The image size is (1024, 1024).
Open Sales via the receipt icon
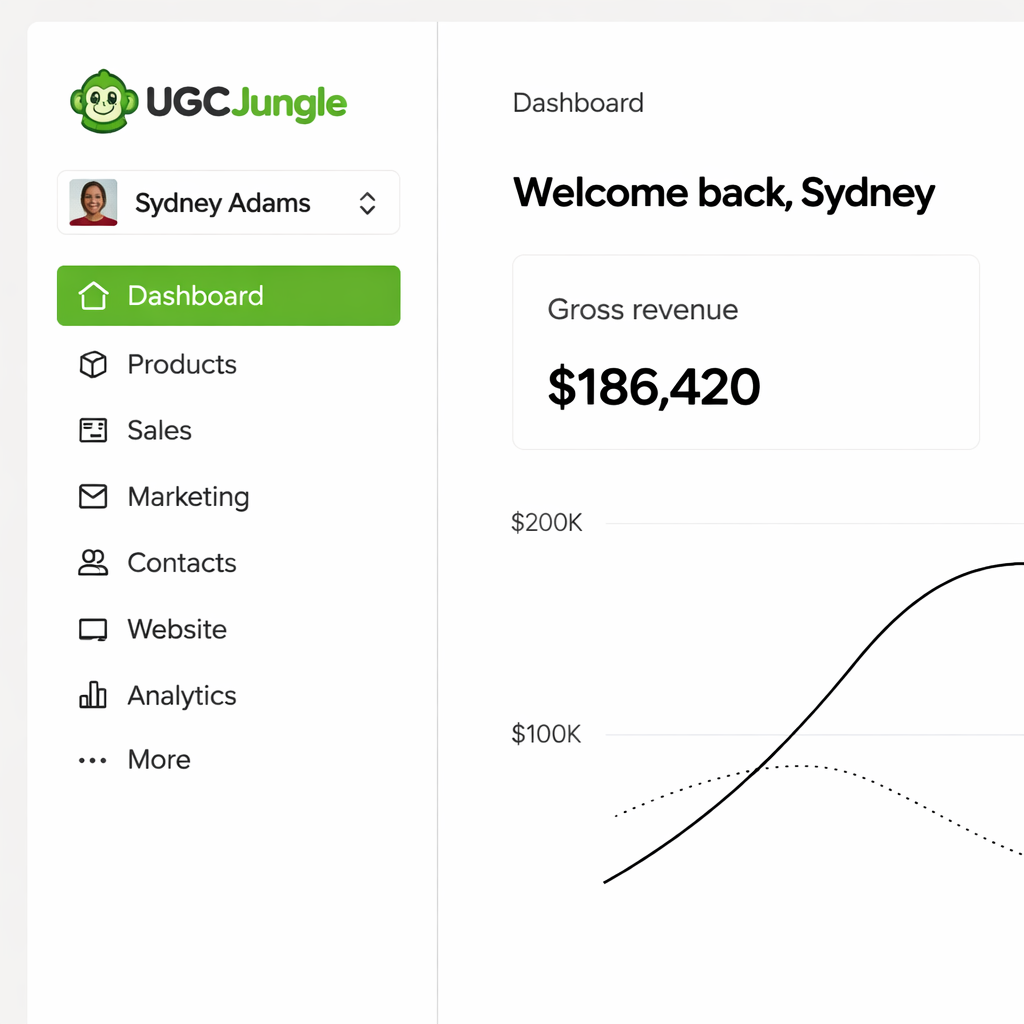[x=93, y=430]
